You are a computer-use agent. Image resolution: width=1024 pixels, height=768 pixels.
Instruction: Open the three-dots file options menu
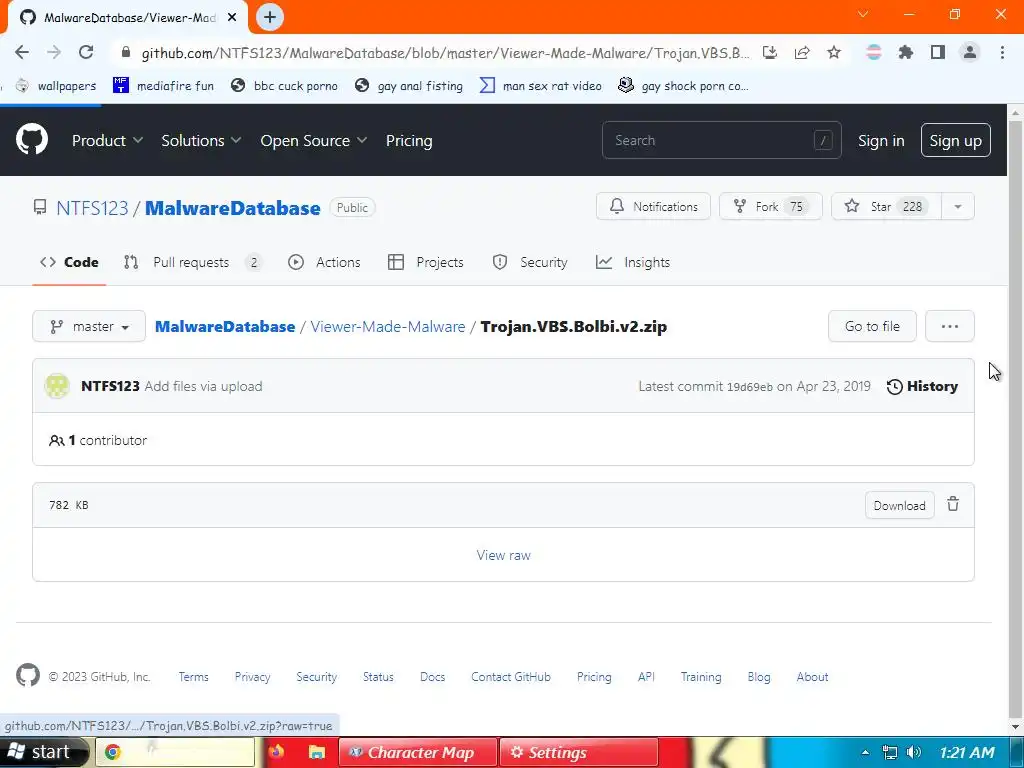coord(950,326)
